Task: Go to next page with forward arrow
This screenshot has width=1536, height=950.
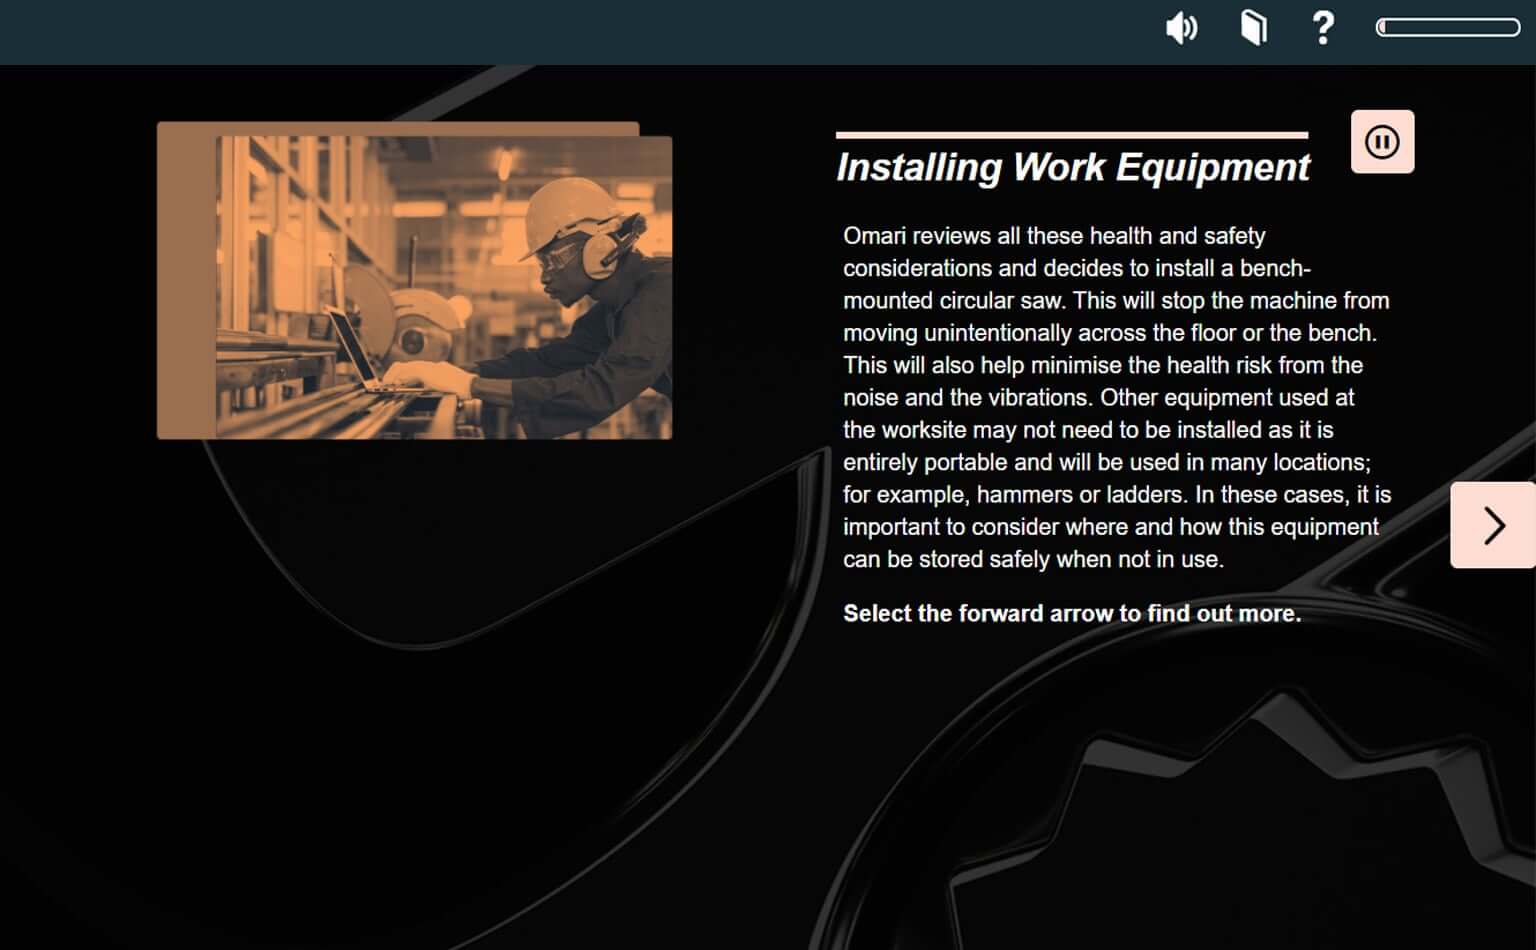Action: [1493, 525]
